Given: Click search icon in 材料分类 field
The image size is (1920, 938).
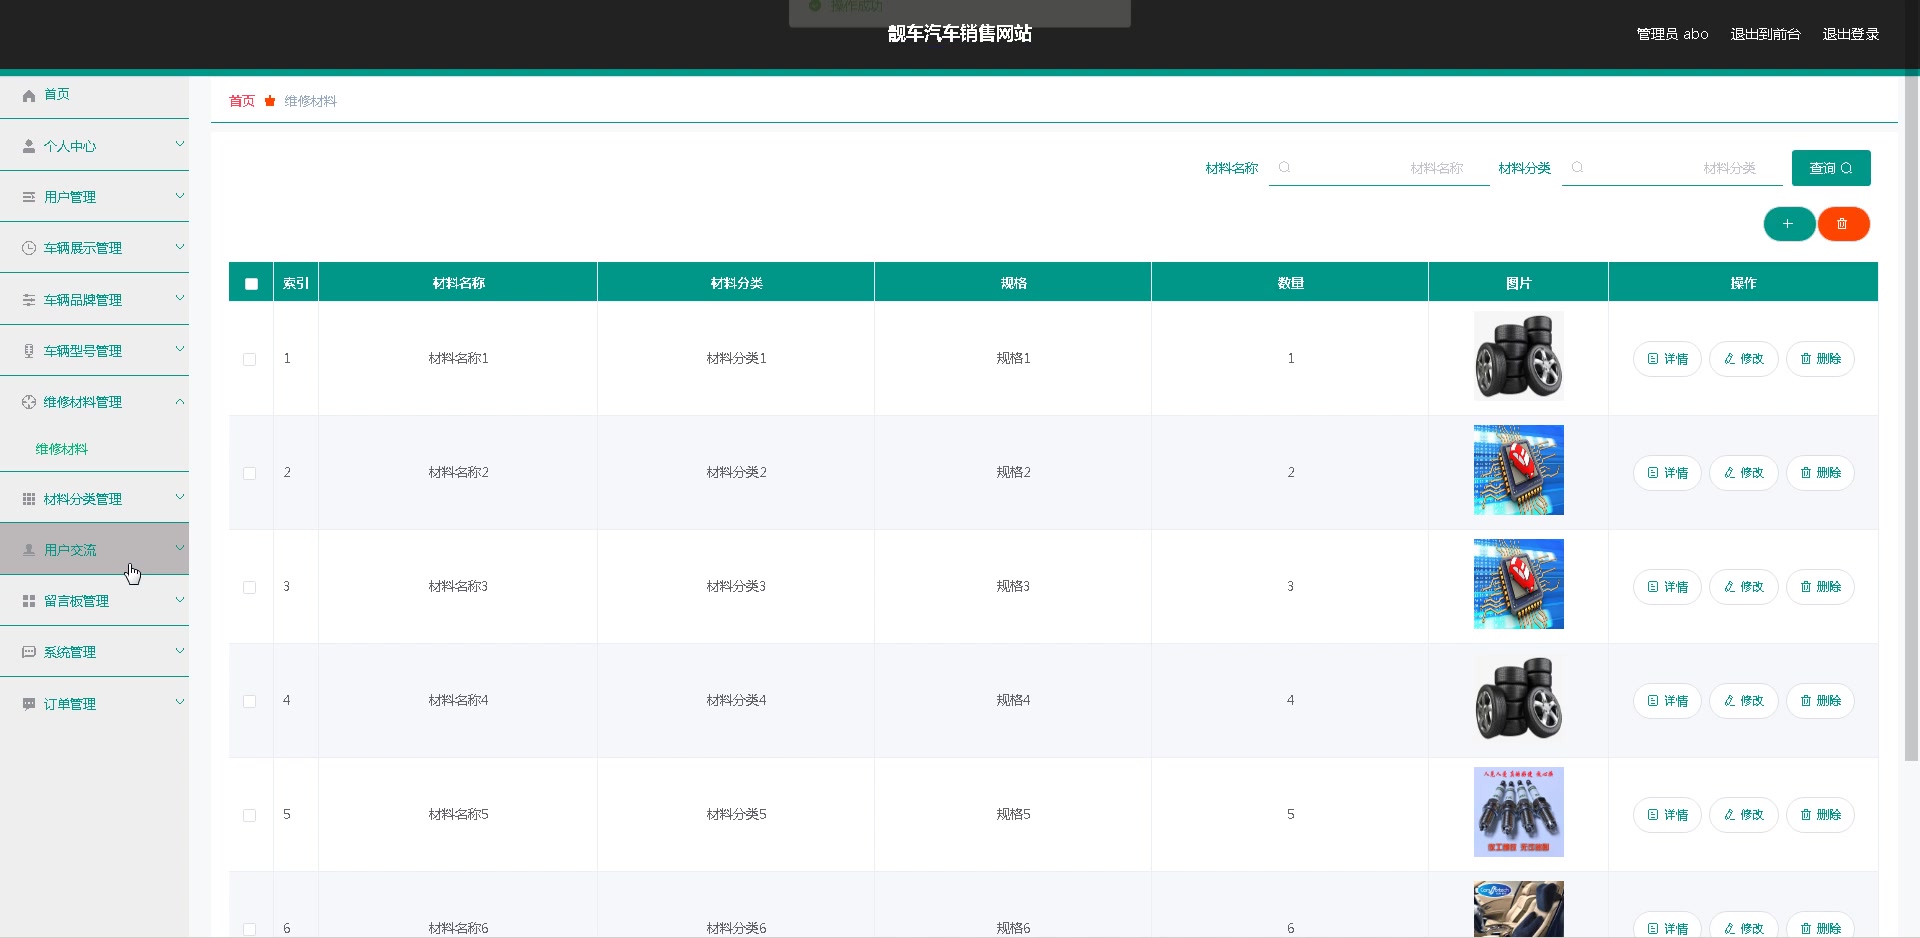Looking at the screenshot, I should [1578, 168].
